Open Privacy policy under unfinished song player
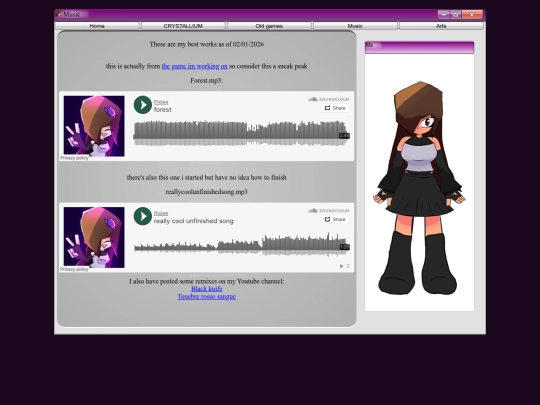 [74, 269]
